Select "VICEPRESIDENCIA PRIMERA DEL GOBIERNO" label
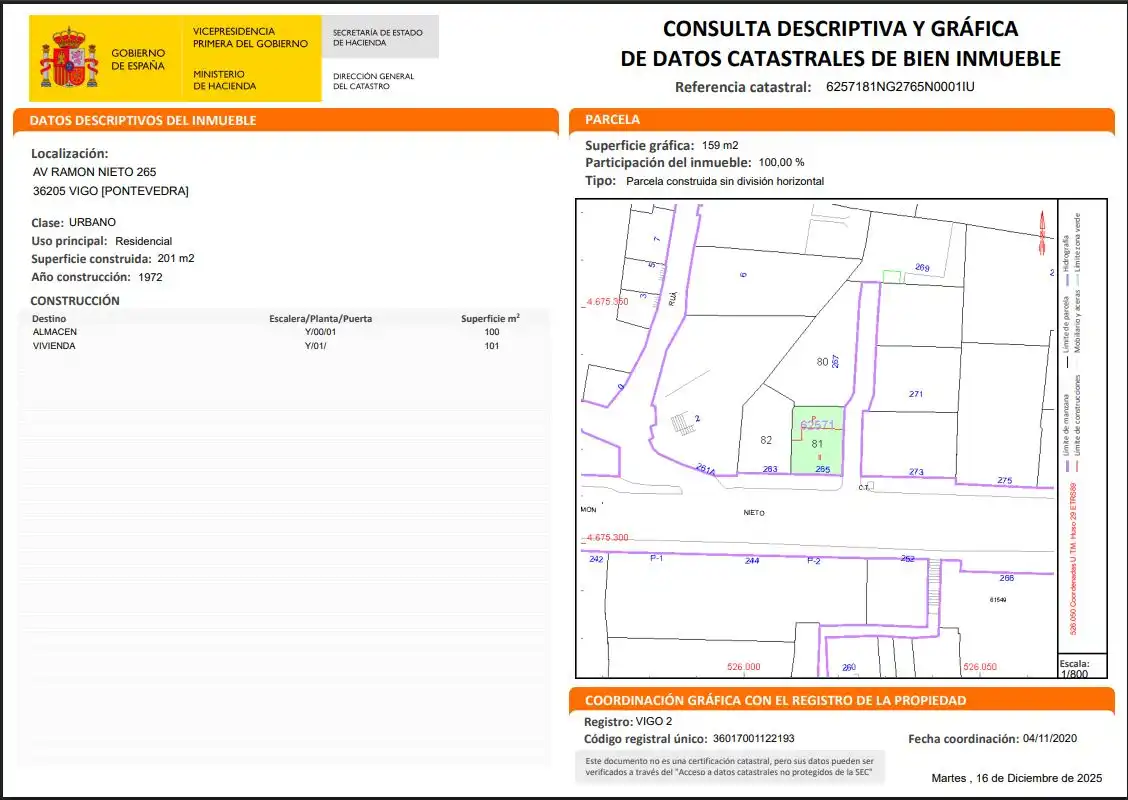 pyautogui.click(x=250, y=37)
